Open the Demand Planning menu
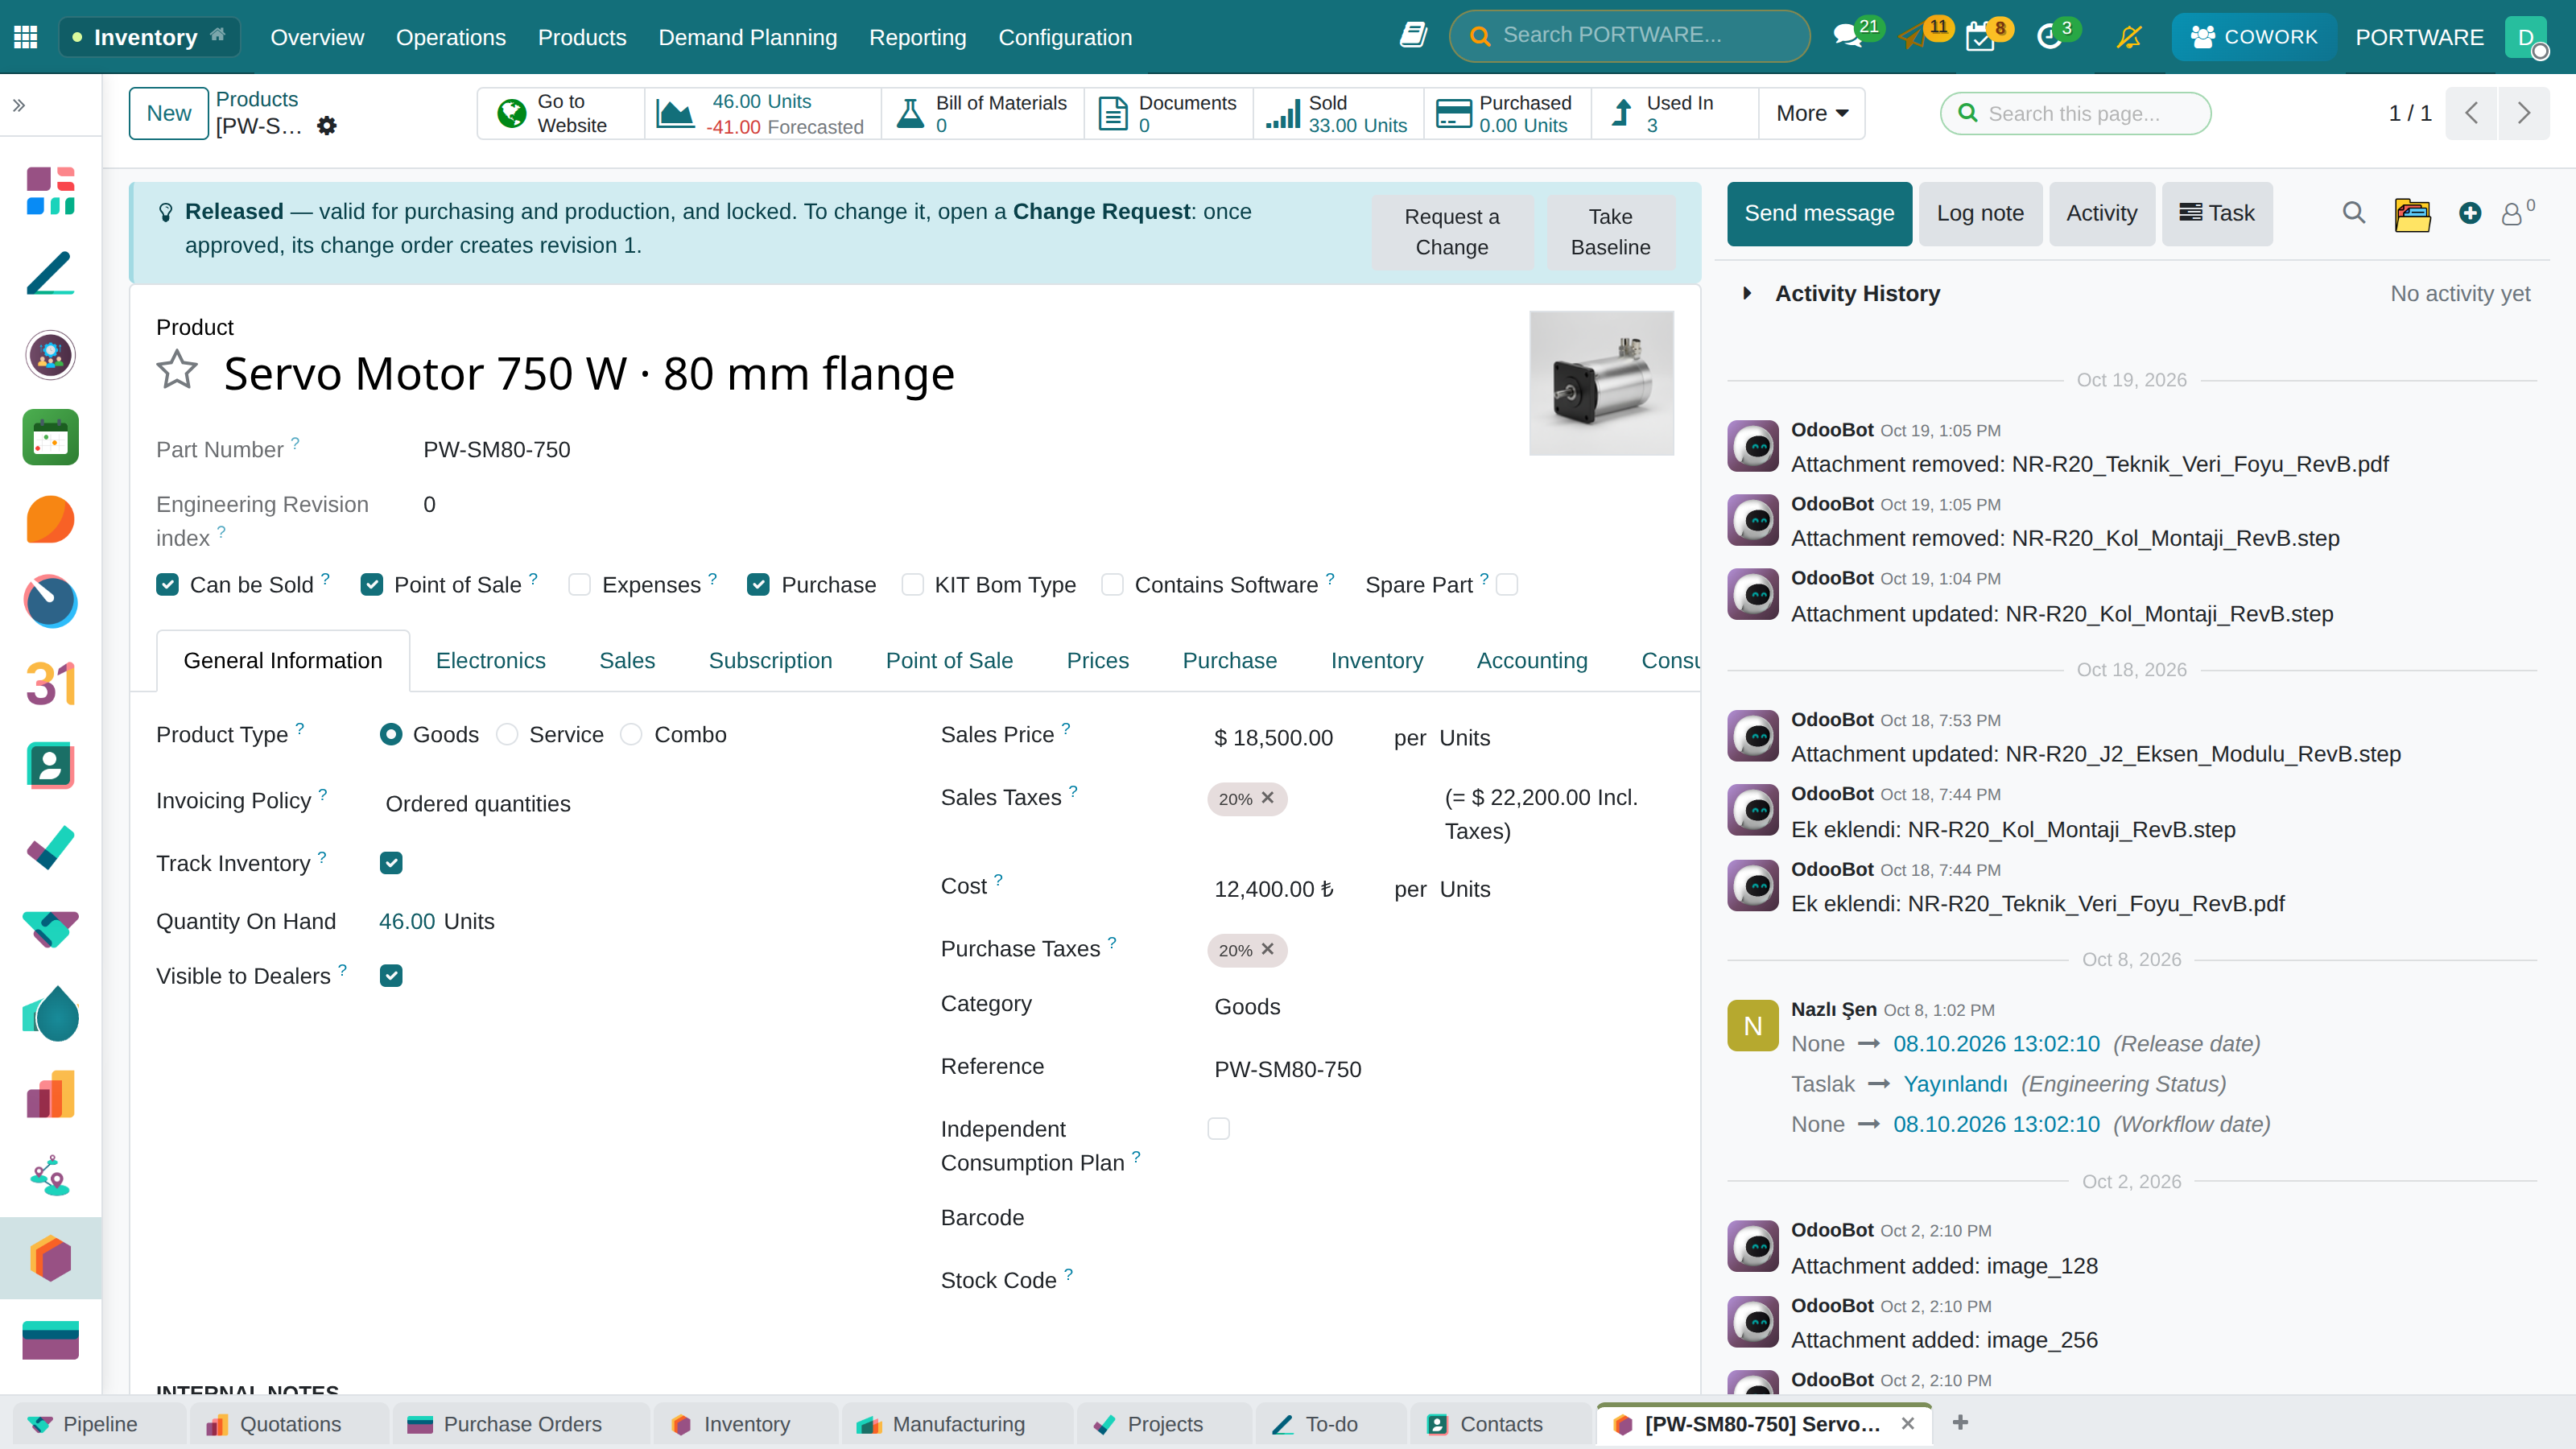 747,37
